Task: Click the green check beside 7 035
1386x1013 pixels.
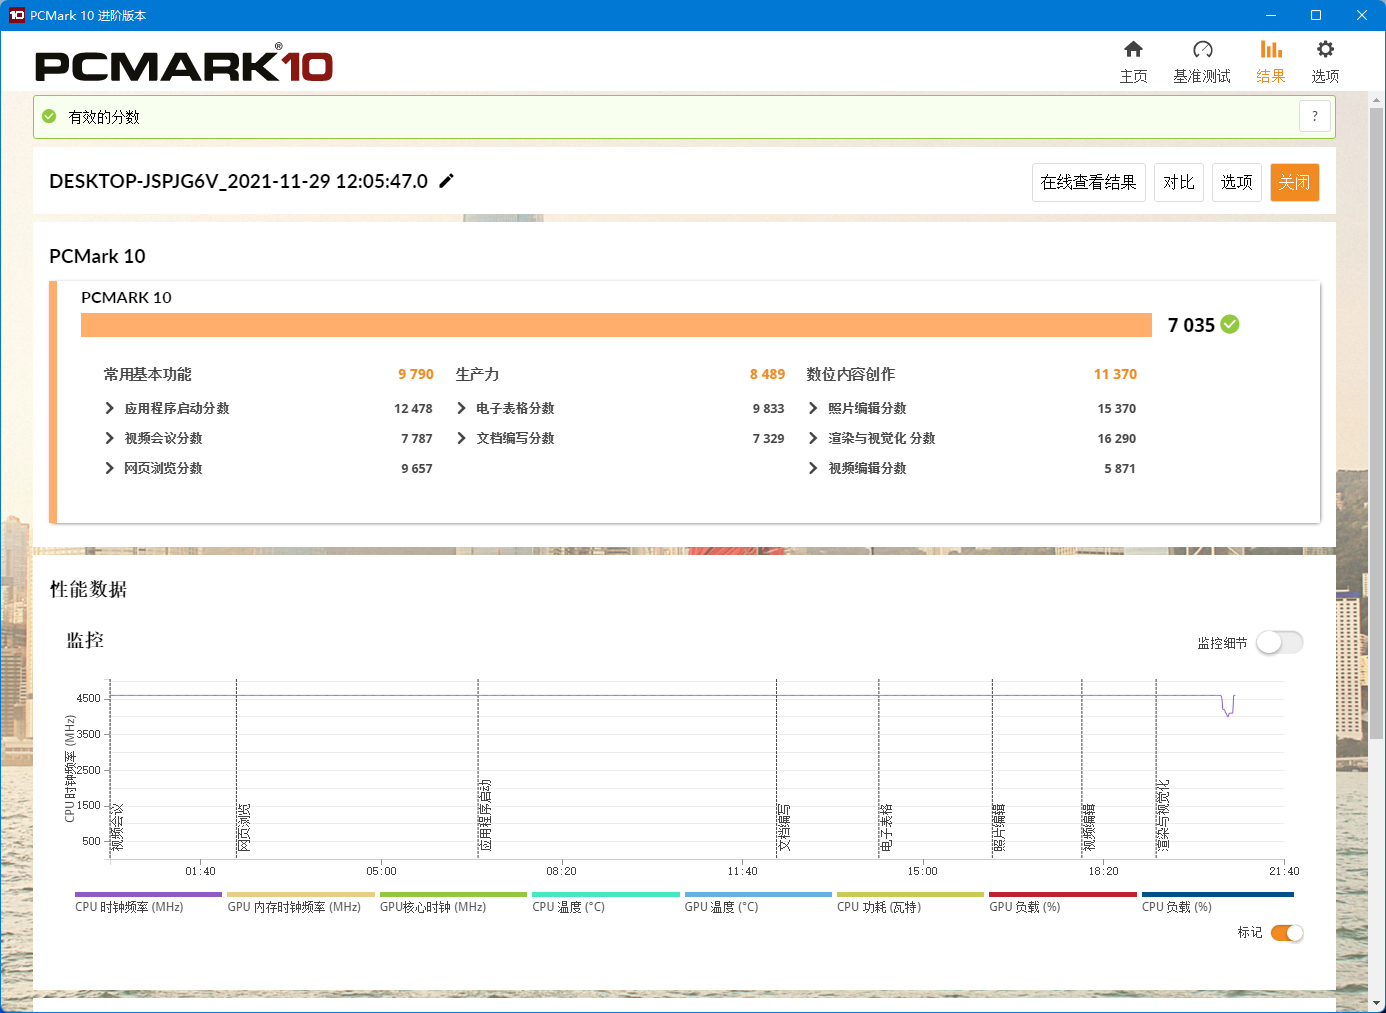Action: [1230, 324]
